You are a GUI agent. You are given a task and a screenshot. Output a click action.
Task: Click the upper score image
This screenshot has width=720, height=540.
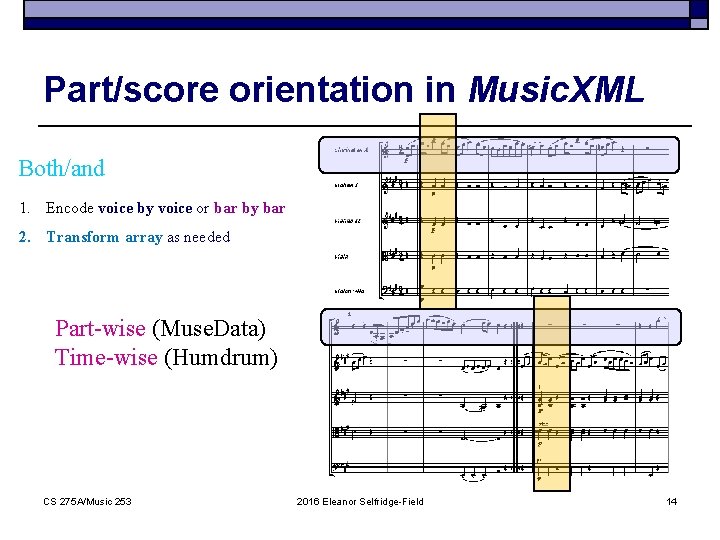coord(501,219)
